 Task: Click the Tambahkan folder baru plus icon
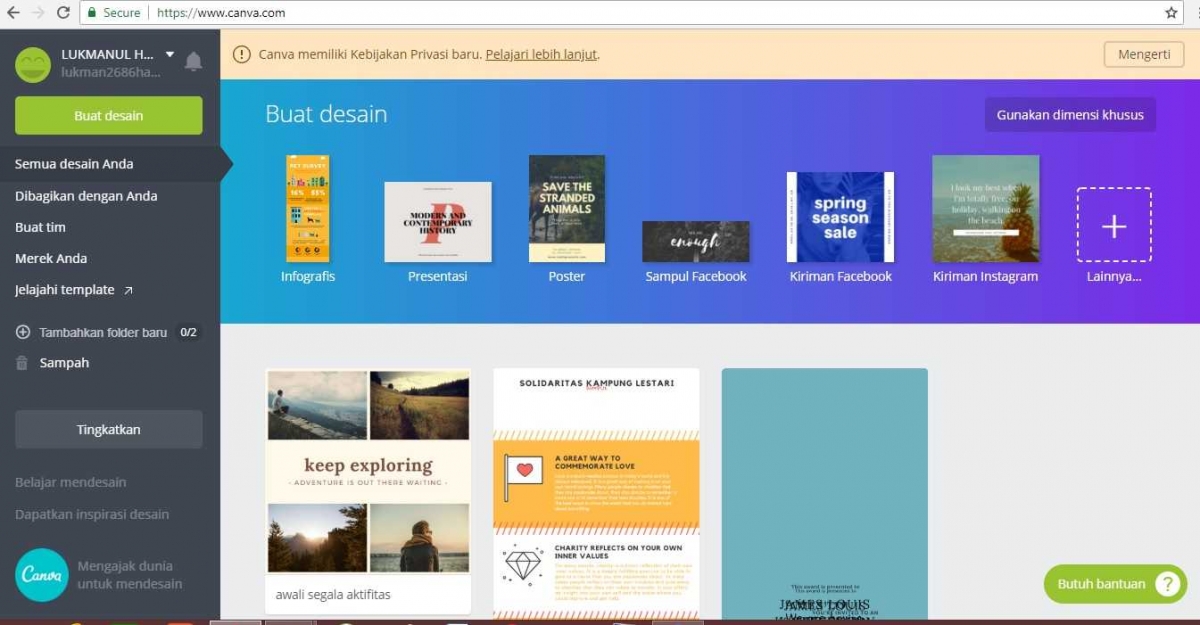pyautogui.click(x=23, y=332)
